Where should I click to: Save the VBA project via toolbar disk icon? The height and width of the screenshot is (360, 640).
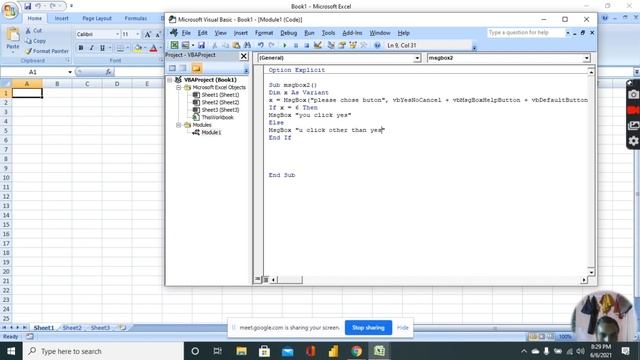click(201, 45)
